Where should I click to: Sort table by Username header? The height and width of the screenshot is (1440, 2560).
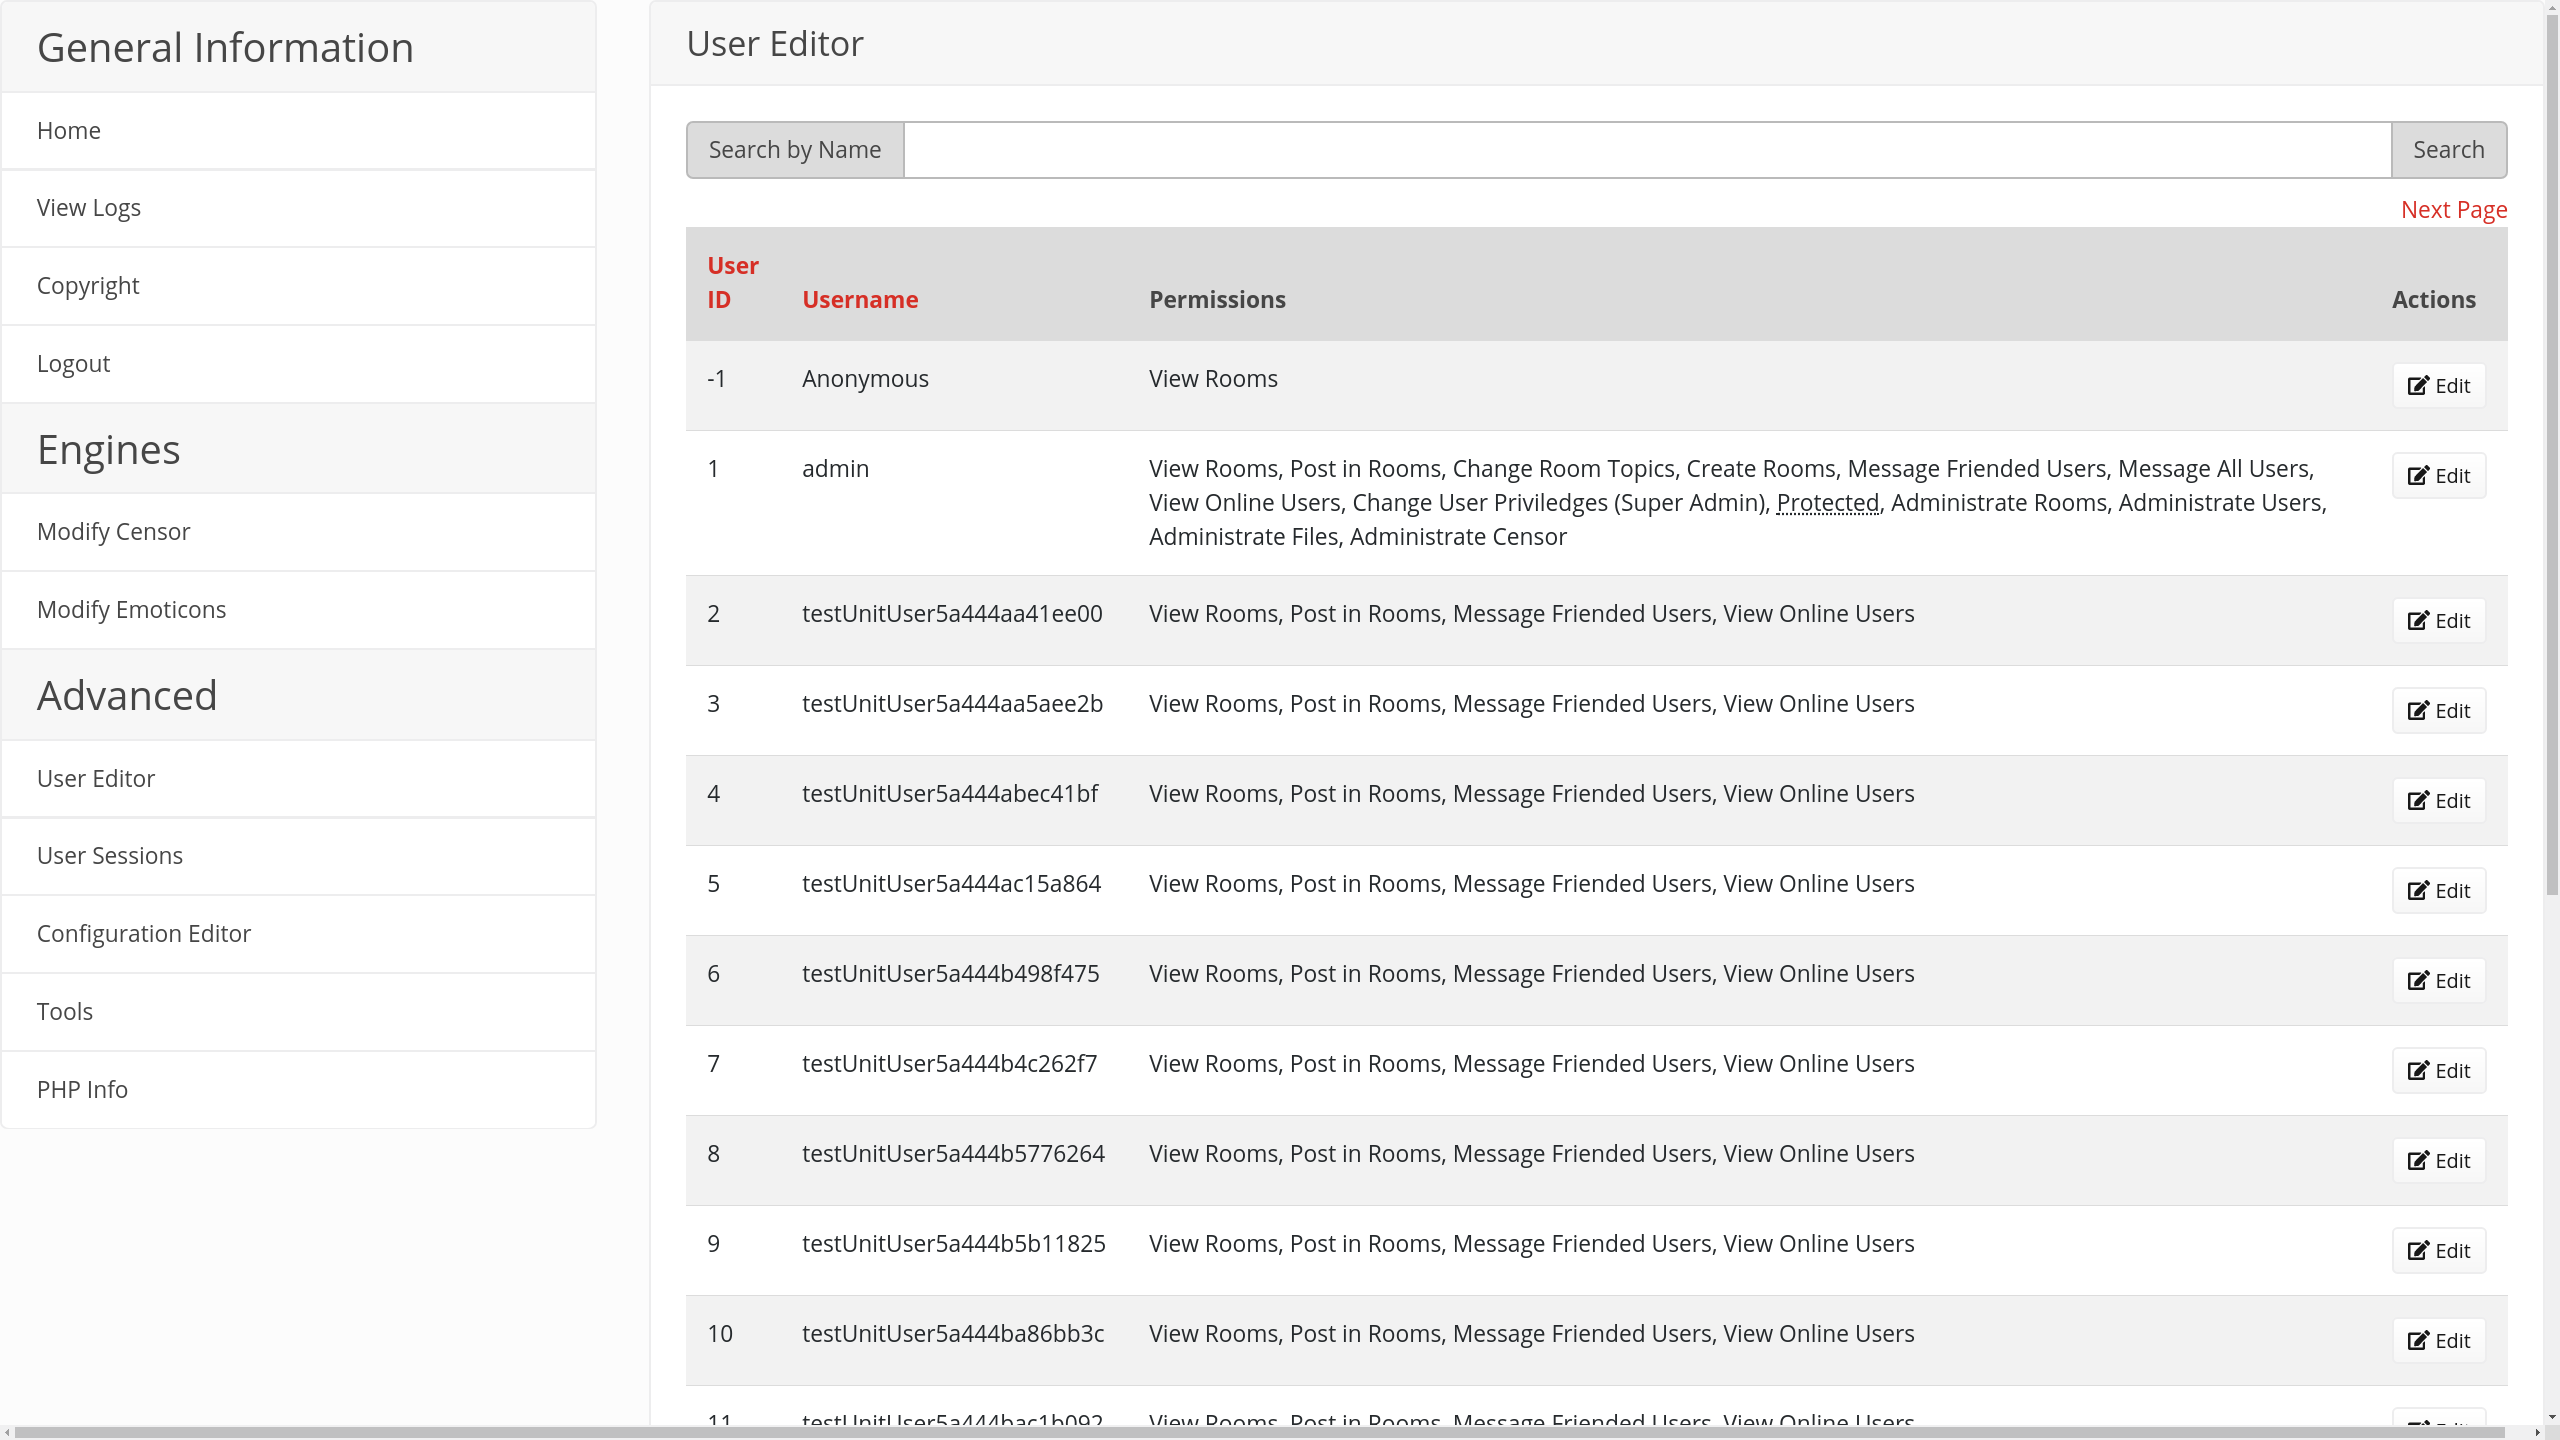point(859,300)
